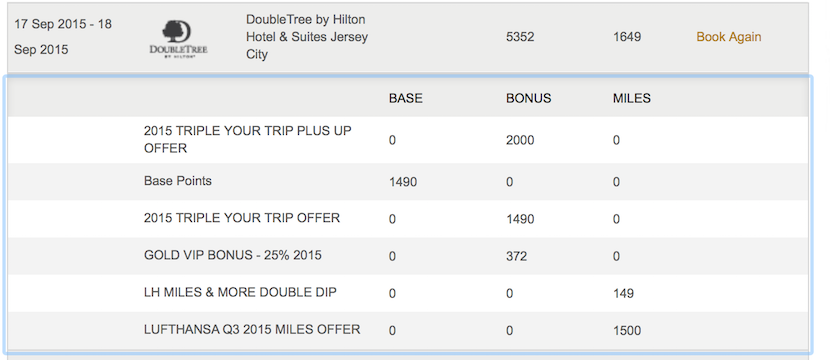Click the 372 Gold VIP bonus value
830x360 pixels.
(x=517, y=257)
